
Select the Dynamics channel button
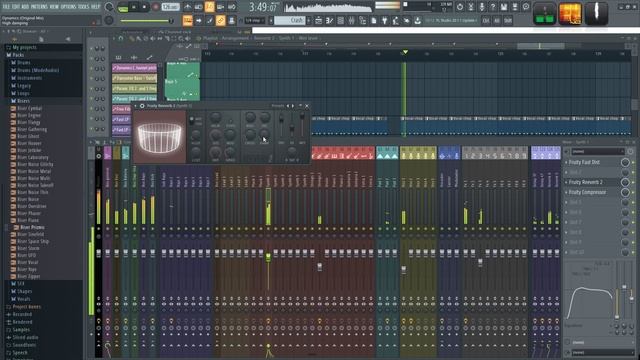tap(134, 68)
